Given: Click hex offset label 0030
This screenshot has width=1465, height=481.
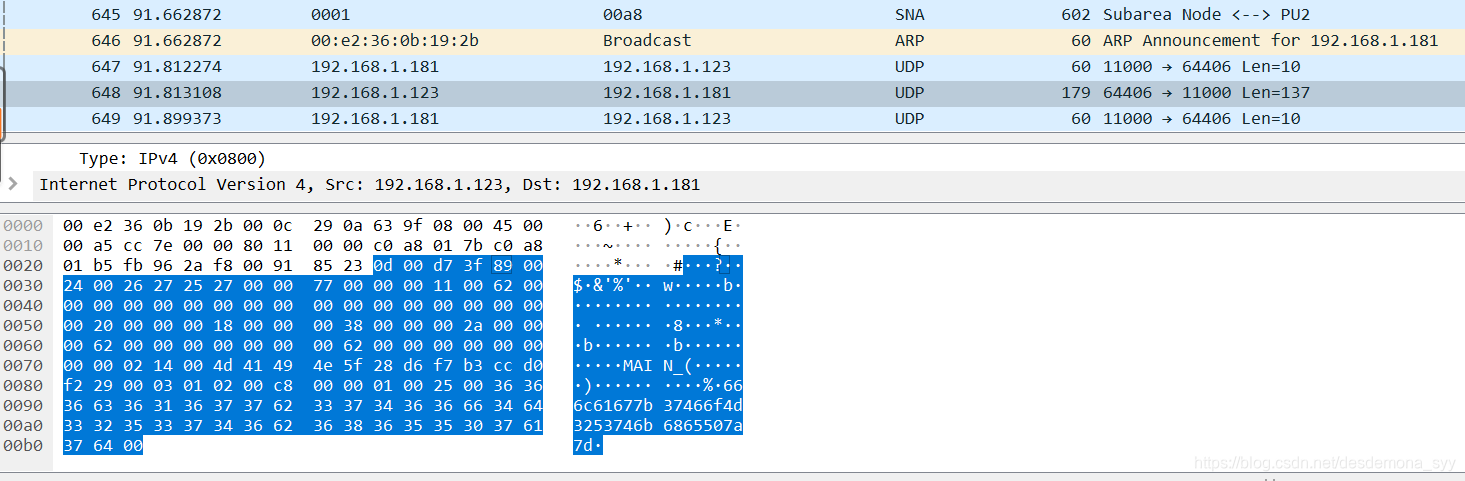Looking at the screenshot, I should point(23,286).
